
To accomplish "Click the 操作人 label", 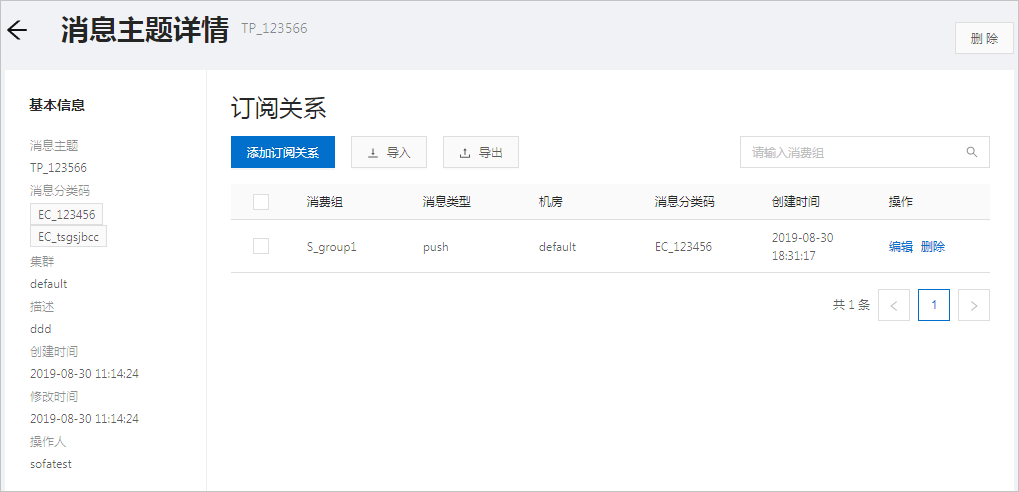I will [x=48, y=441].
